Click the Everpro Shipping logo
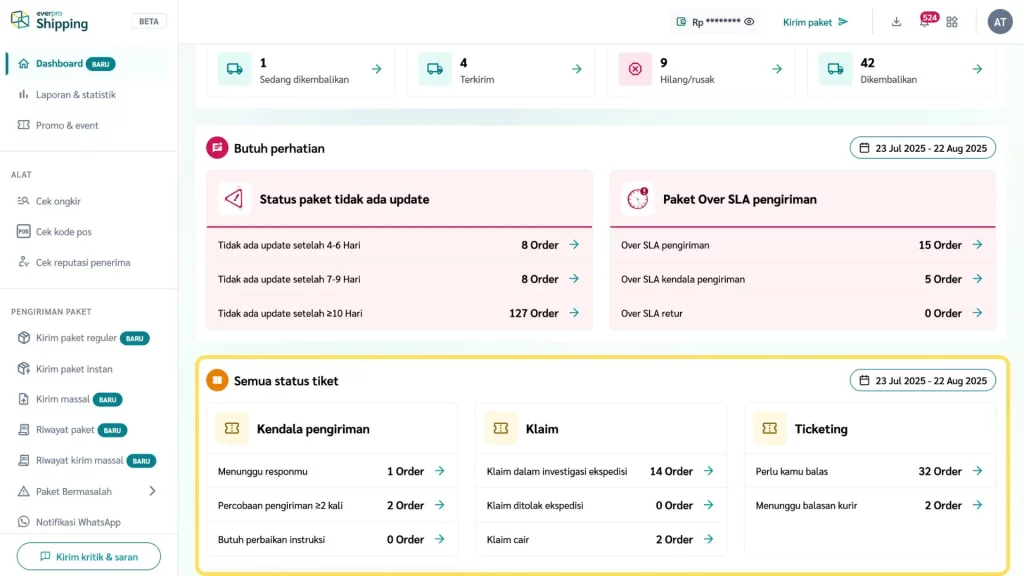Screen dimensions: 1024x576 tap(50, 20)
